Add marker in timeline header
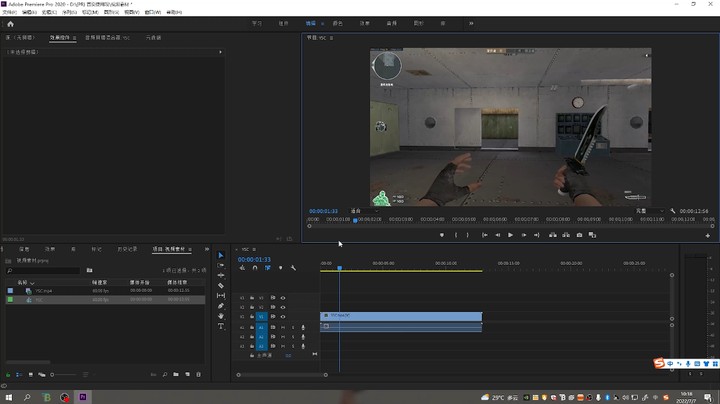The image size is (720, 404). click(281, 268)
